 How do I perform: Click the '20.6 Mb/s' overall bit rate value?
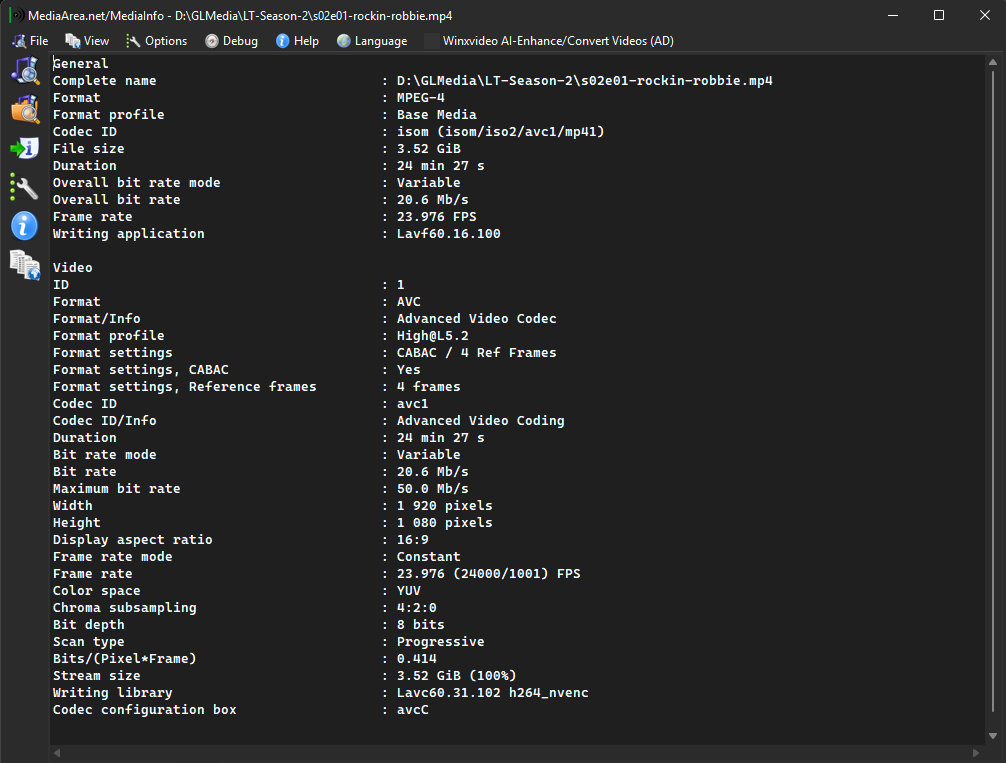click(x=432, y=200)
